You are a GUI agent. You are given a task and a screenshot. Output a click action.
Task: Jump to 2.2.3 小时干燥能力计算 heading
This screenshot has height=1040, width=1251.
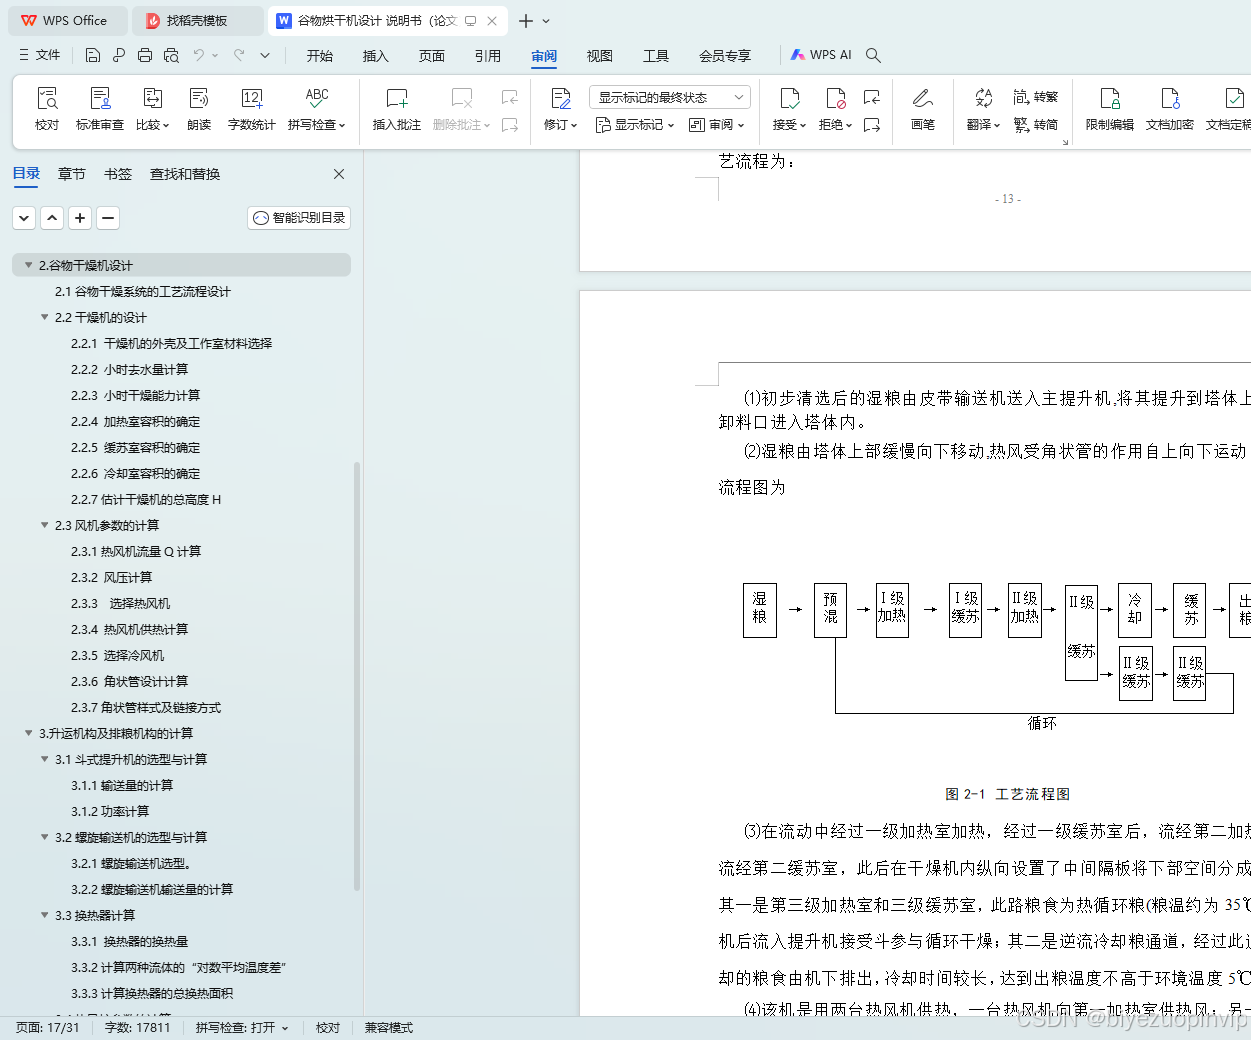pyautogui.click(x=135, y=395)
